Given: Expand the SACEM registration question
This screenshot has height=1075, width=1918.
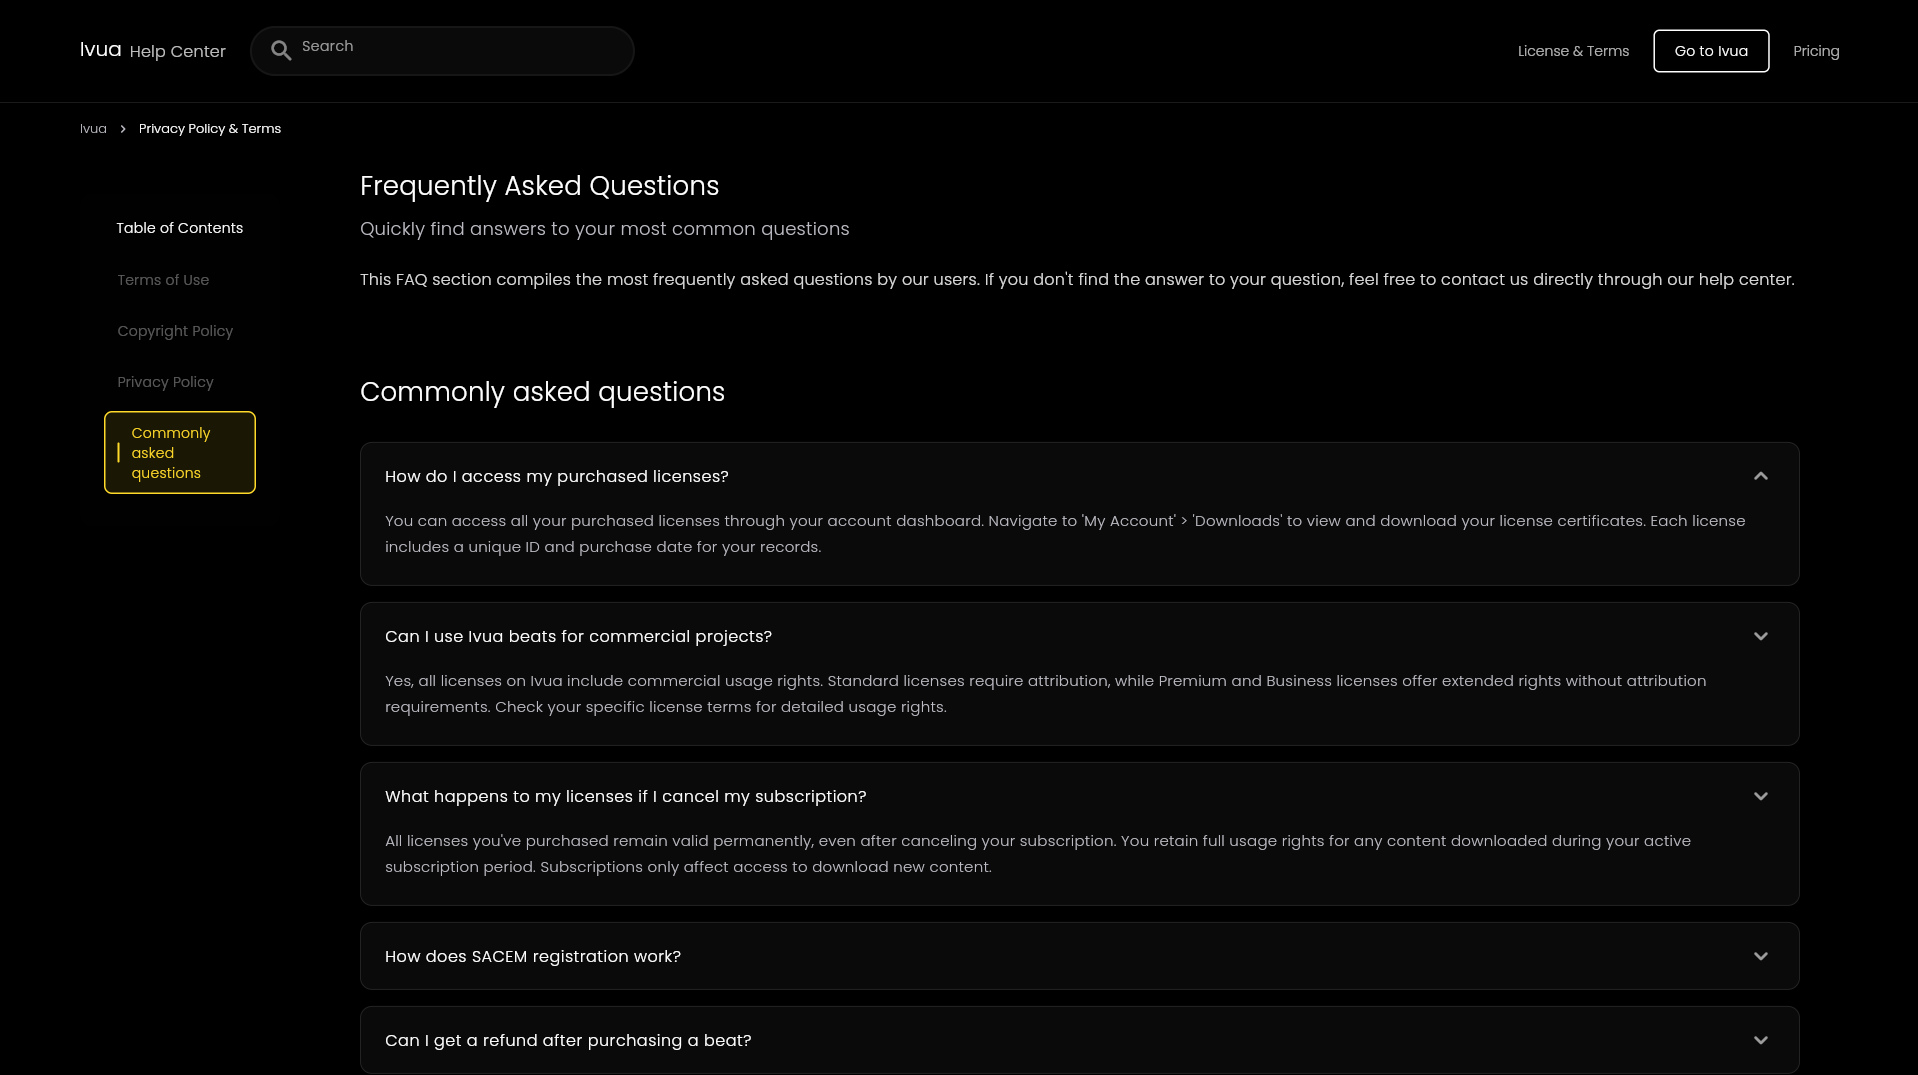Looking at the screenshot, I should pyautogui.click(x=1079, y=956).
